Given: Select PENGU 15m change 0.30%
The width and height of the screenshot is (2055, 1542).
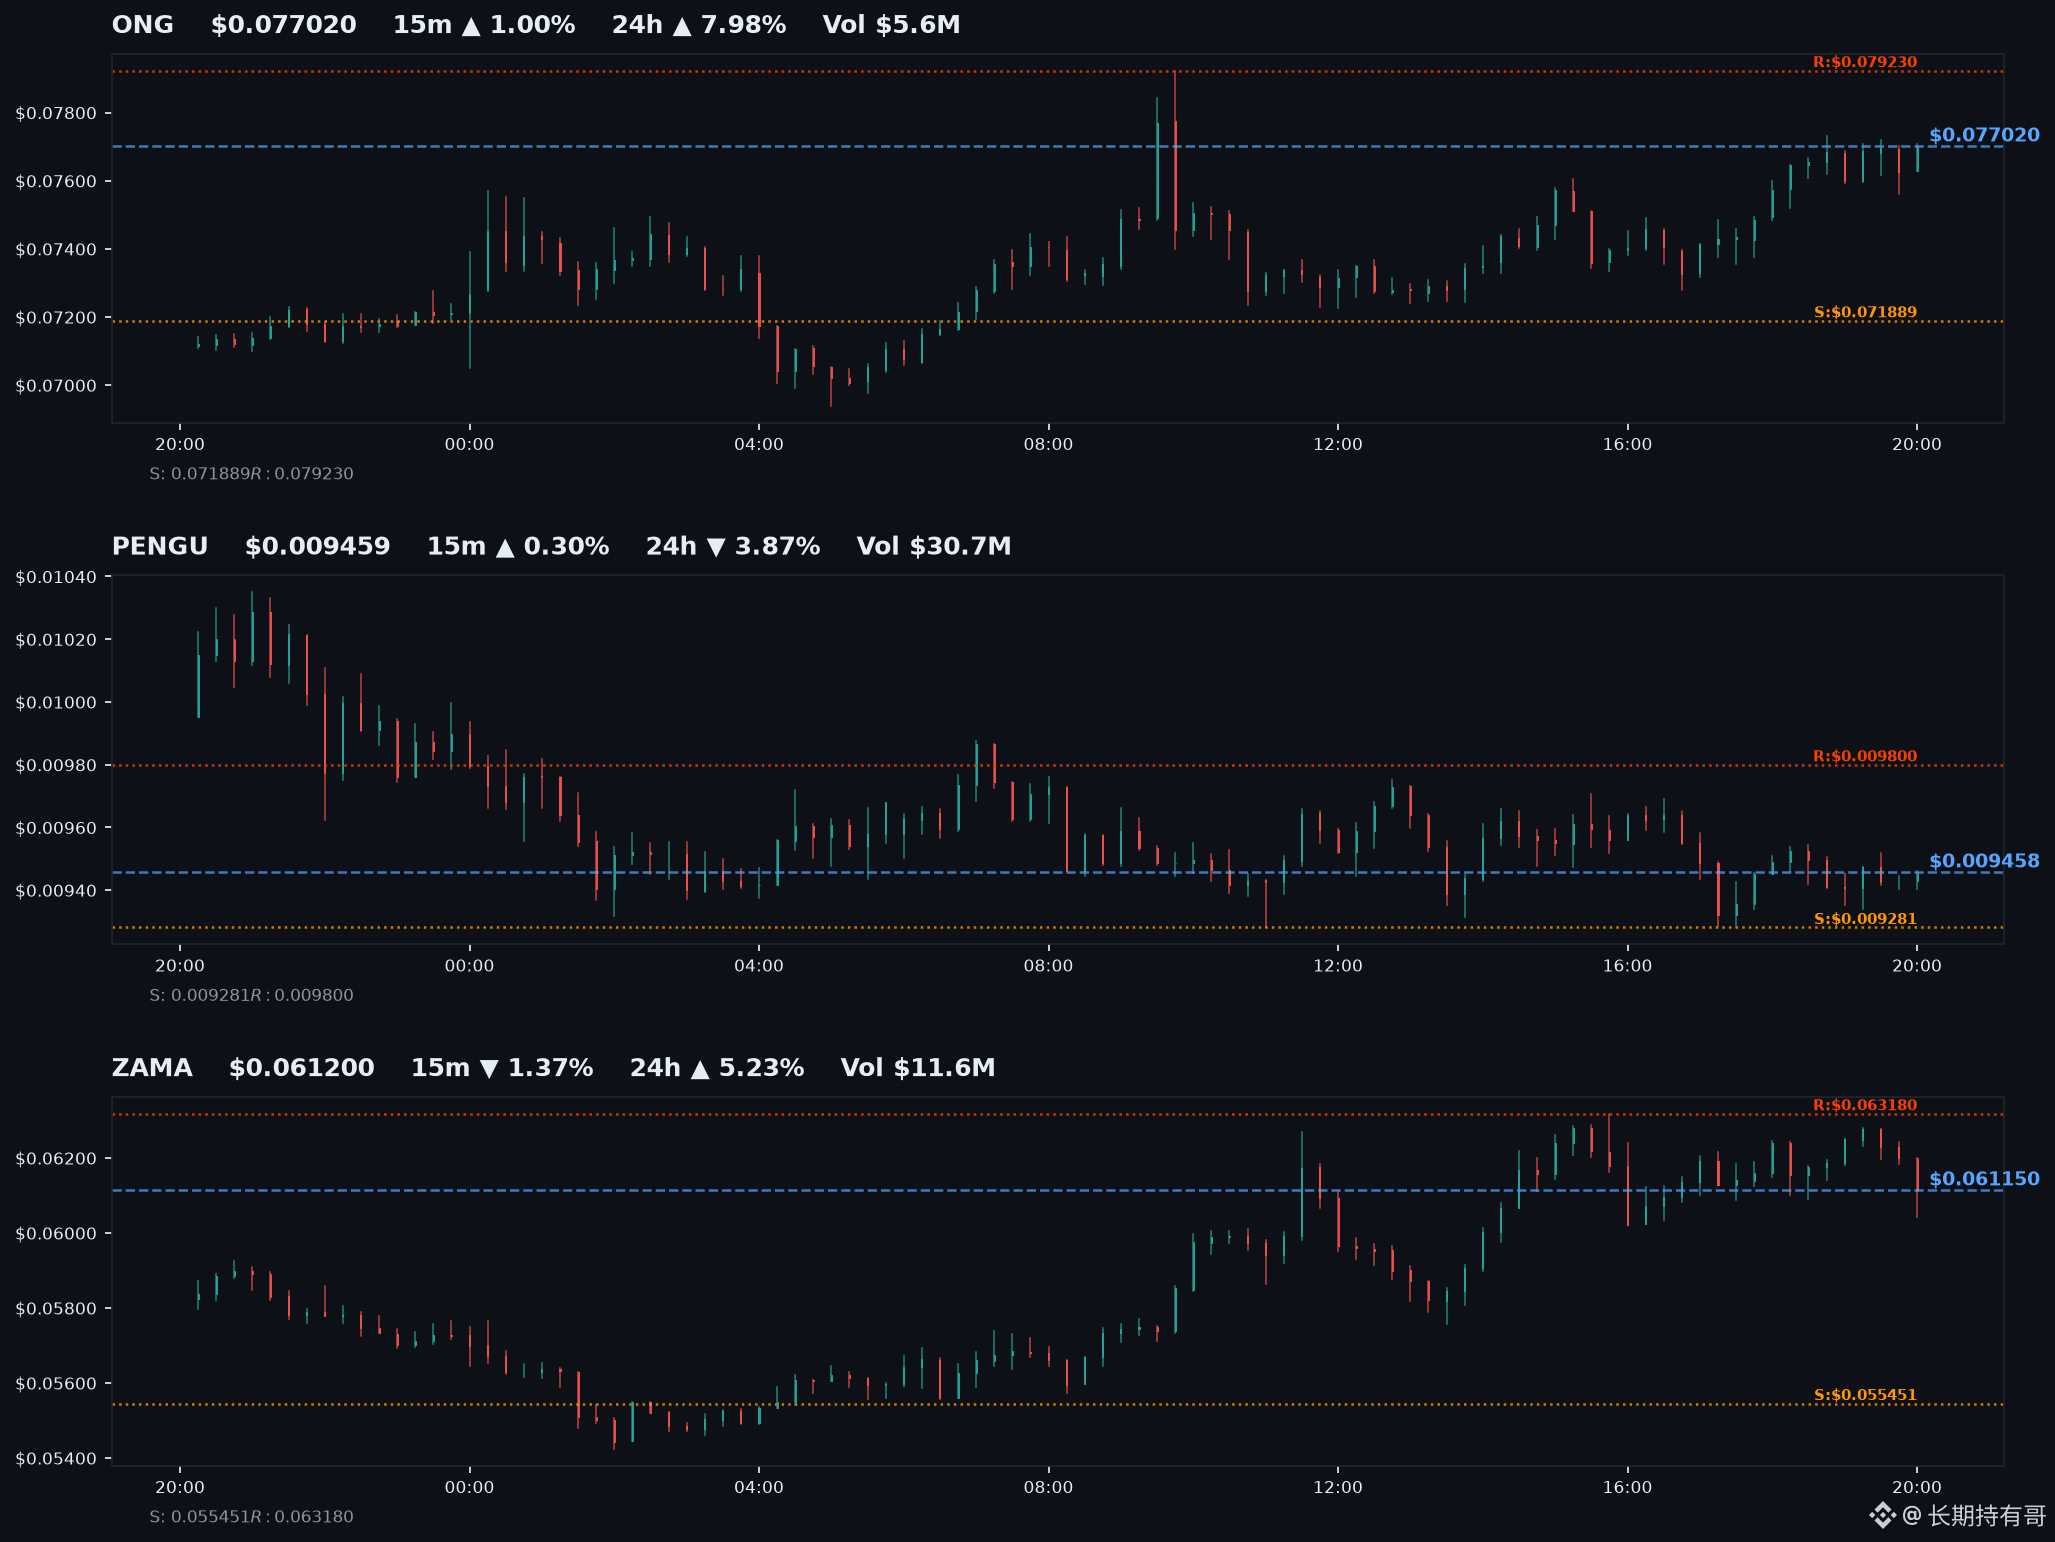Looking at the screenshot, I should point(518,547).
